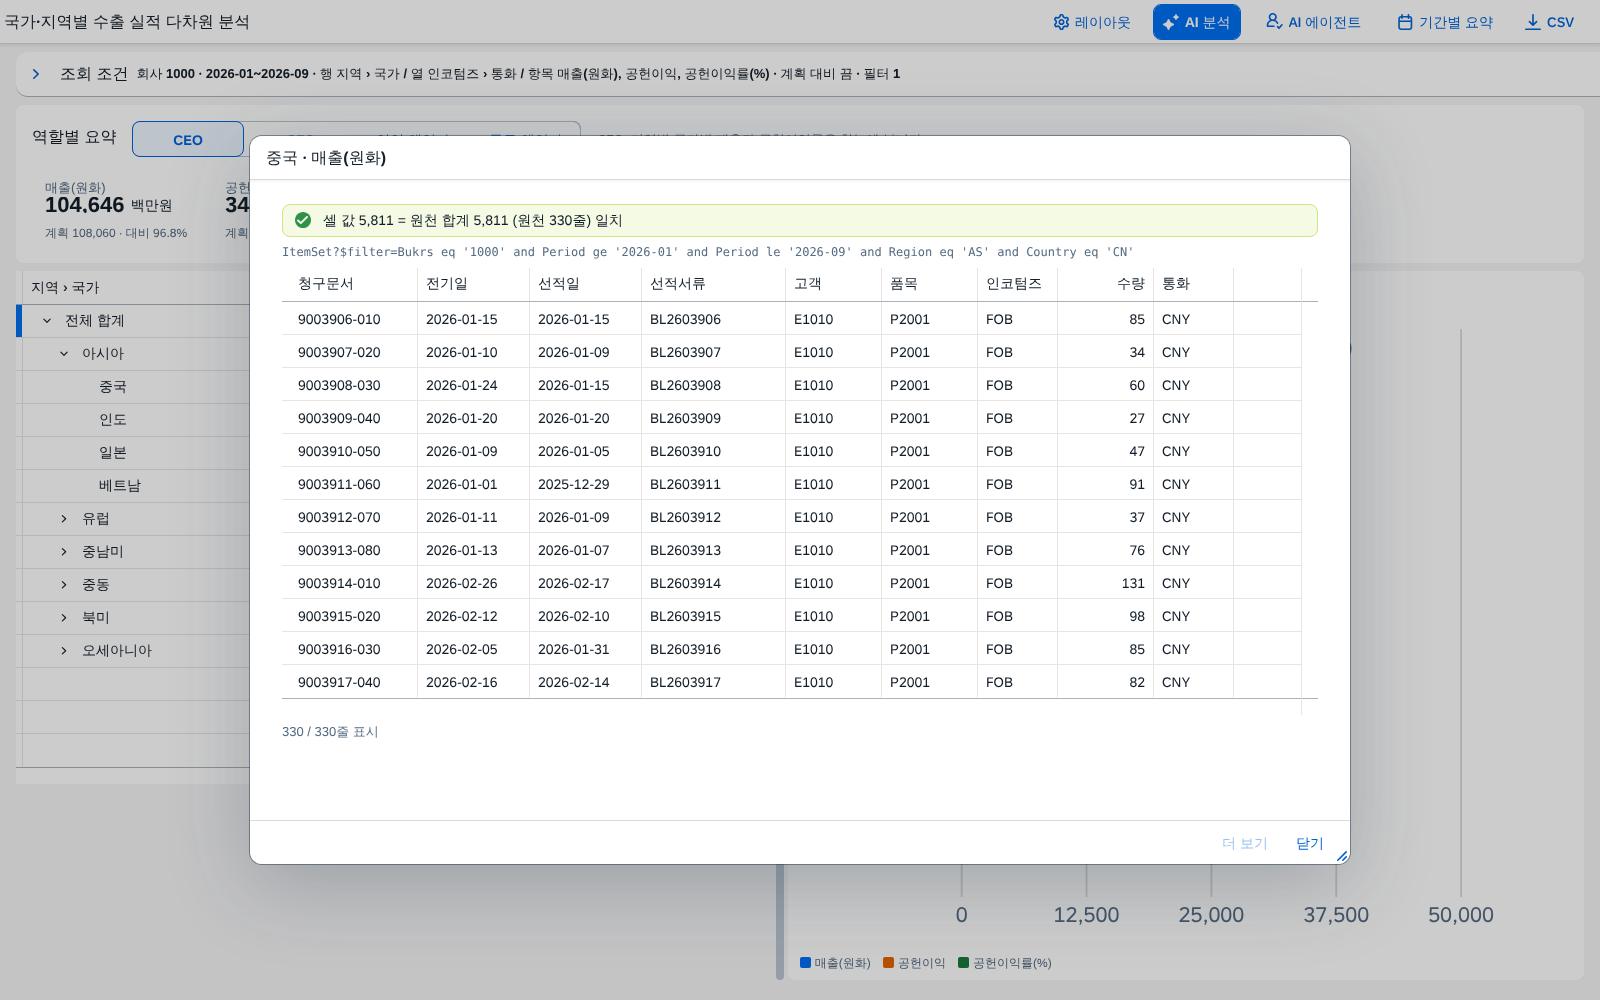
Task: Click quantity 131 cell
Action: coord(1132,583)
